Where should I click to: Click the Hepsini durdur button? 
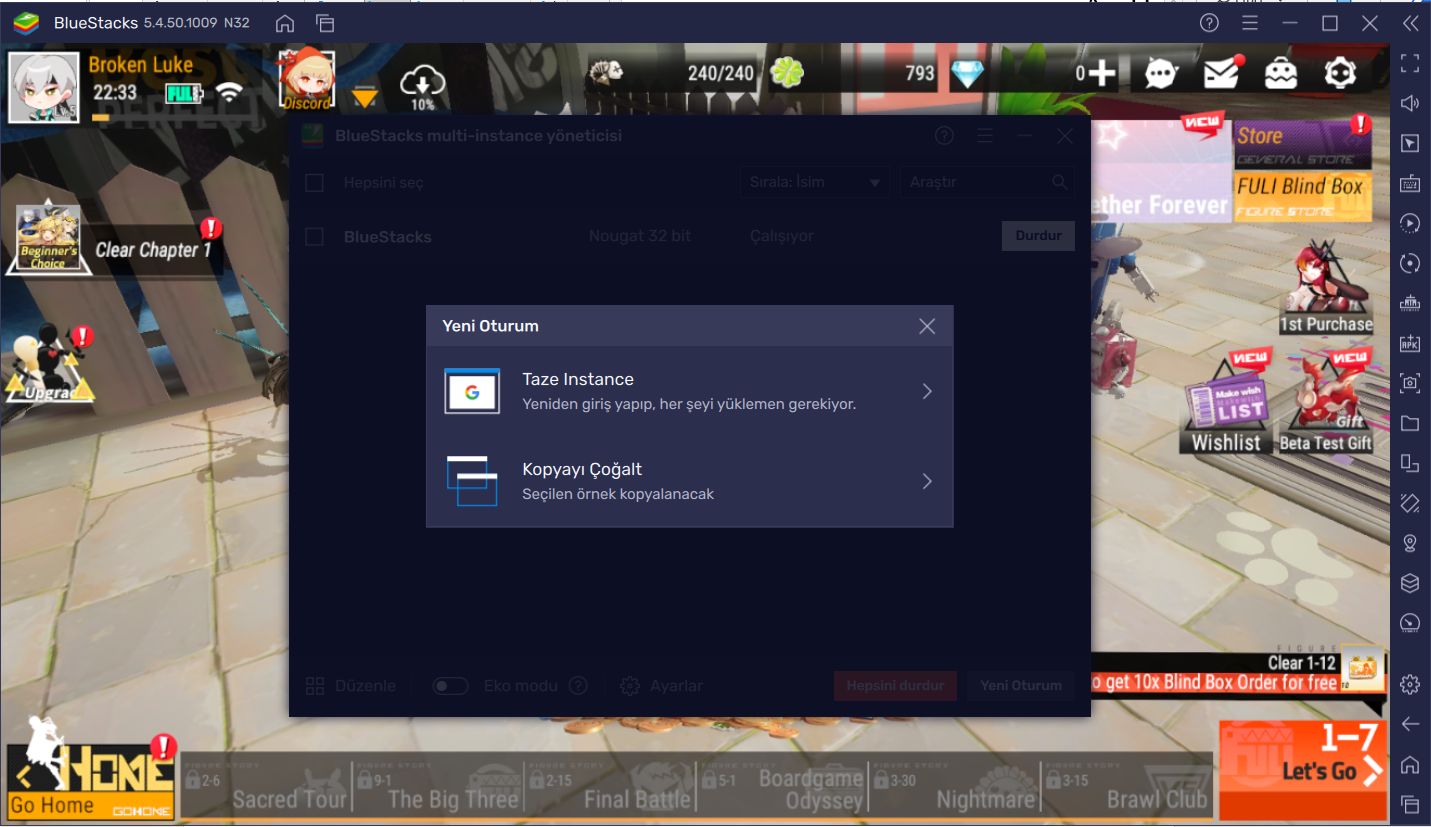click(x=895, y=686)
